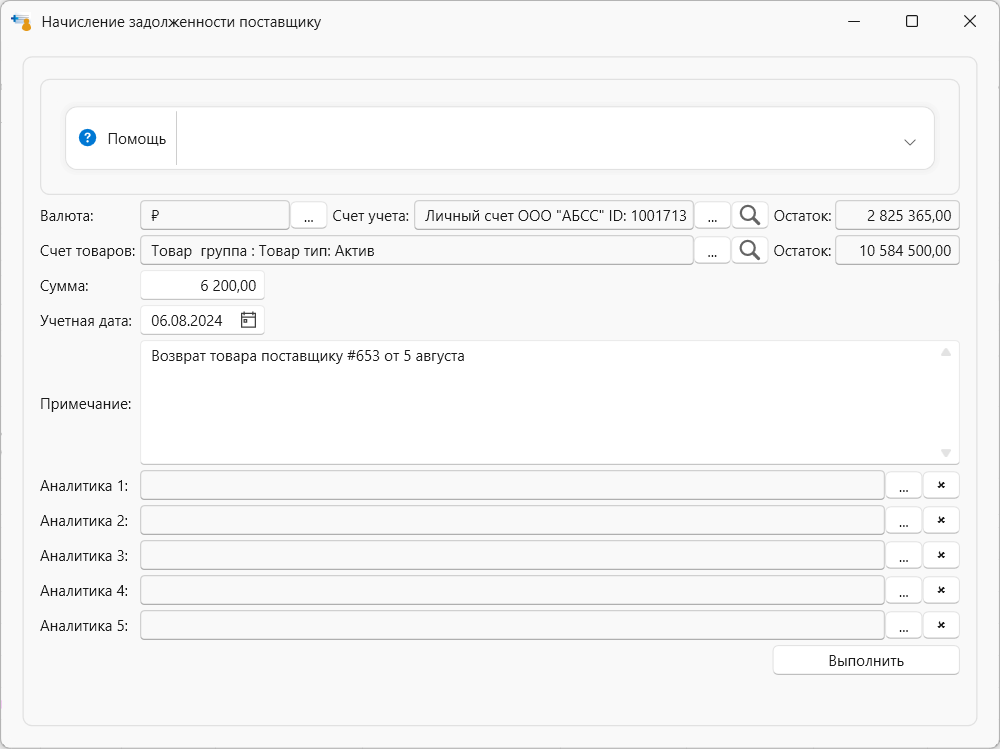
Task: Expand the Помощь help panel chevron
Action: [x=909, y=142]
